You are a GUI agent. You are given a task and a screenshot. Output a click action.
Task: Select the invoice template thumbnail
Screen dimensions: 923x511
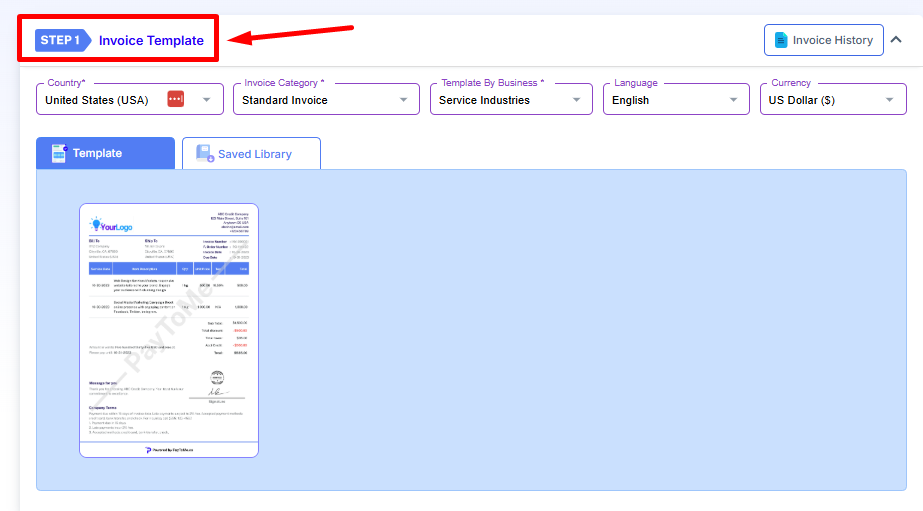pos(169,330)
